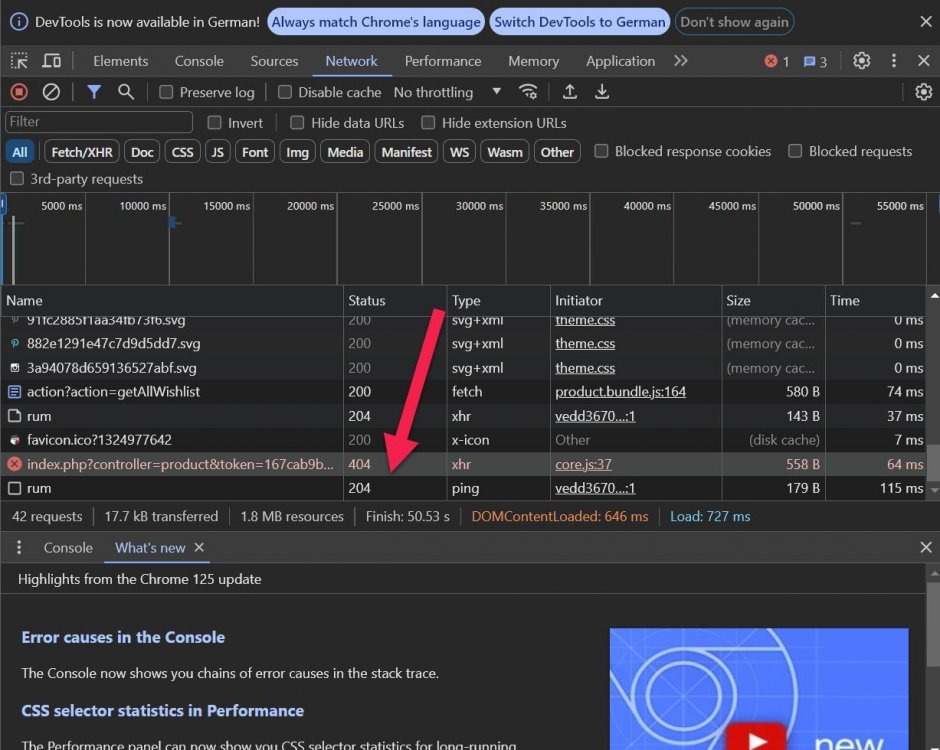Toggle the network filter funnel icon
The height and width of the screenshot is (750, 940).
94,92
